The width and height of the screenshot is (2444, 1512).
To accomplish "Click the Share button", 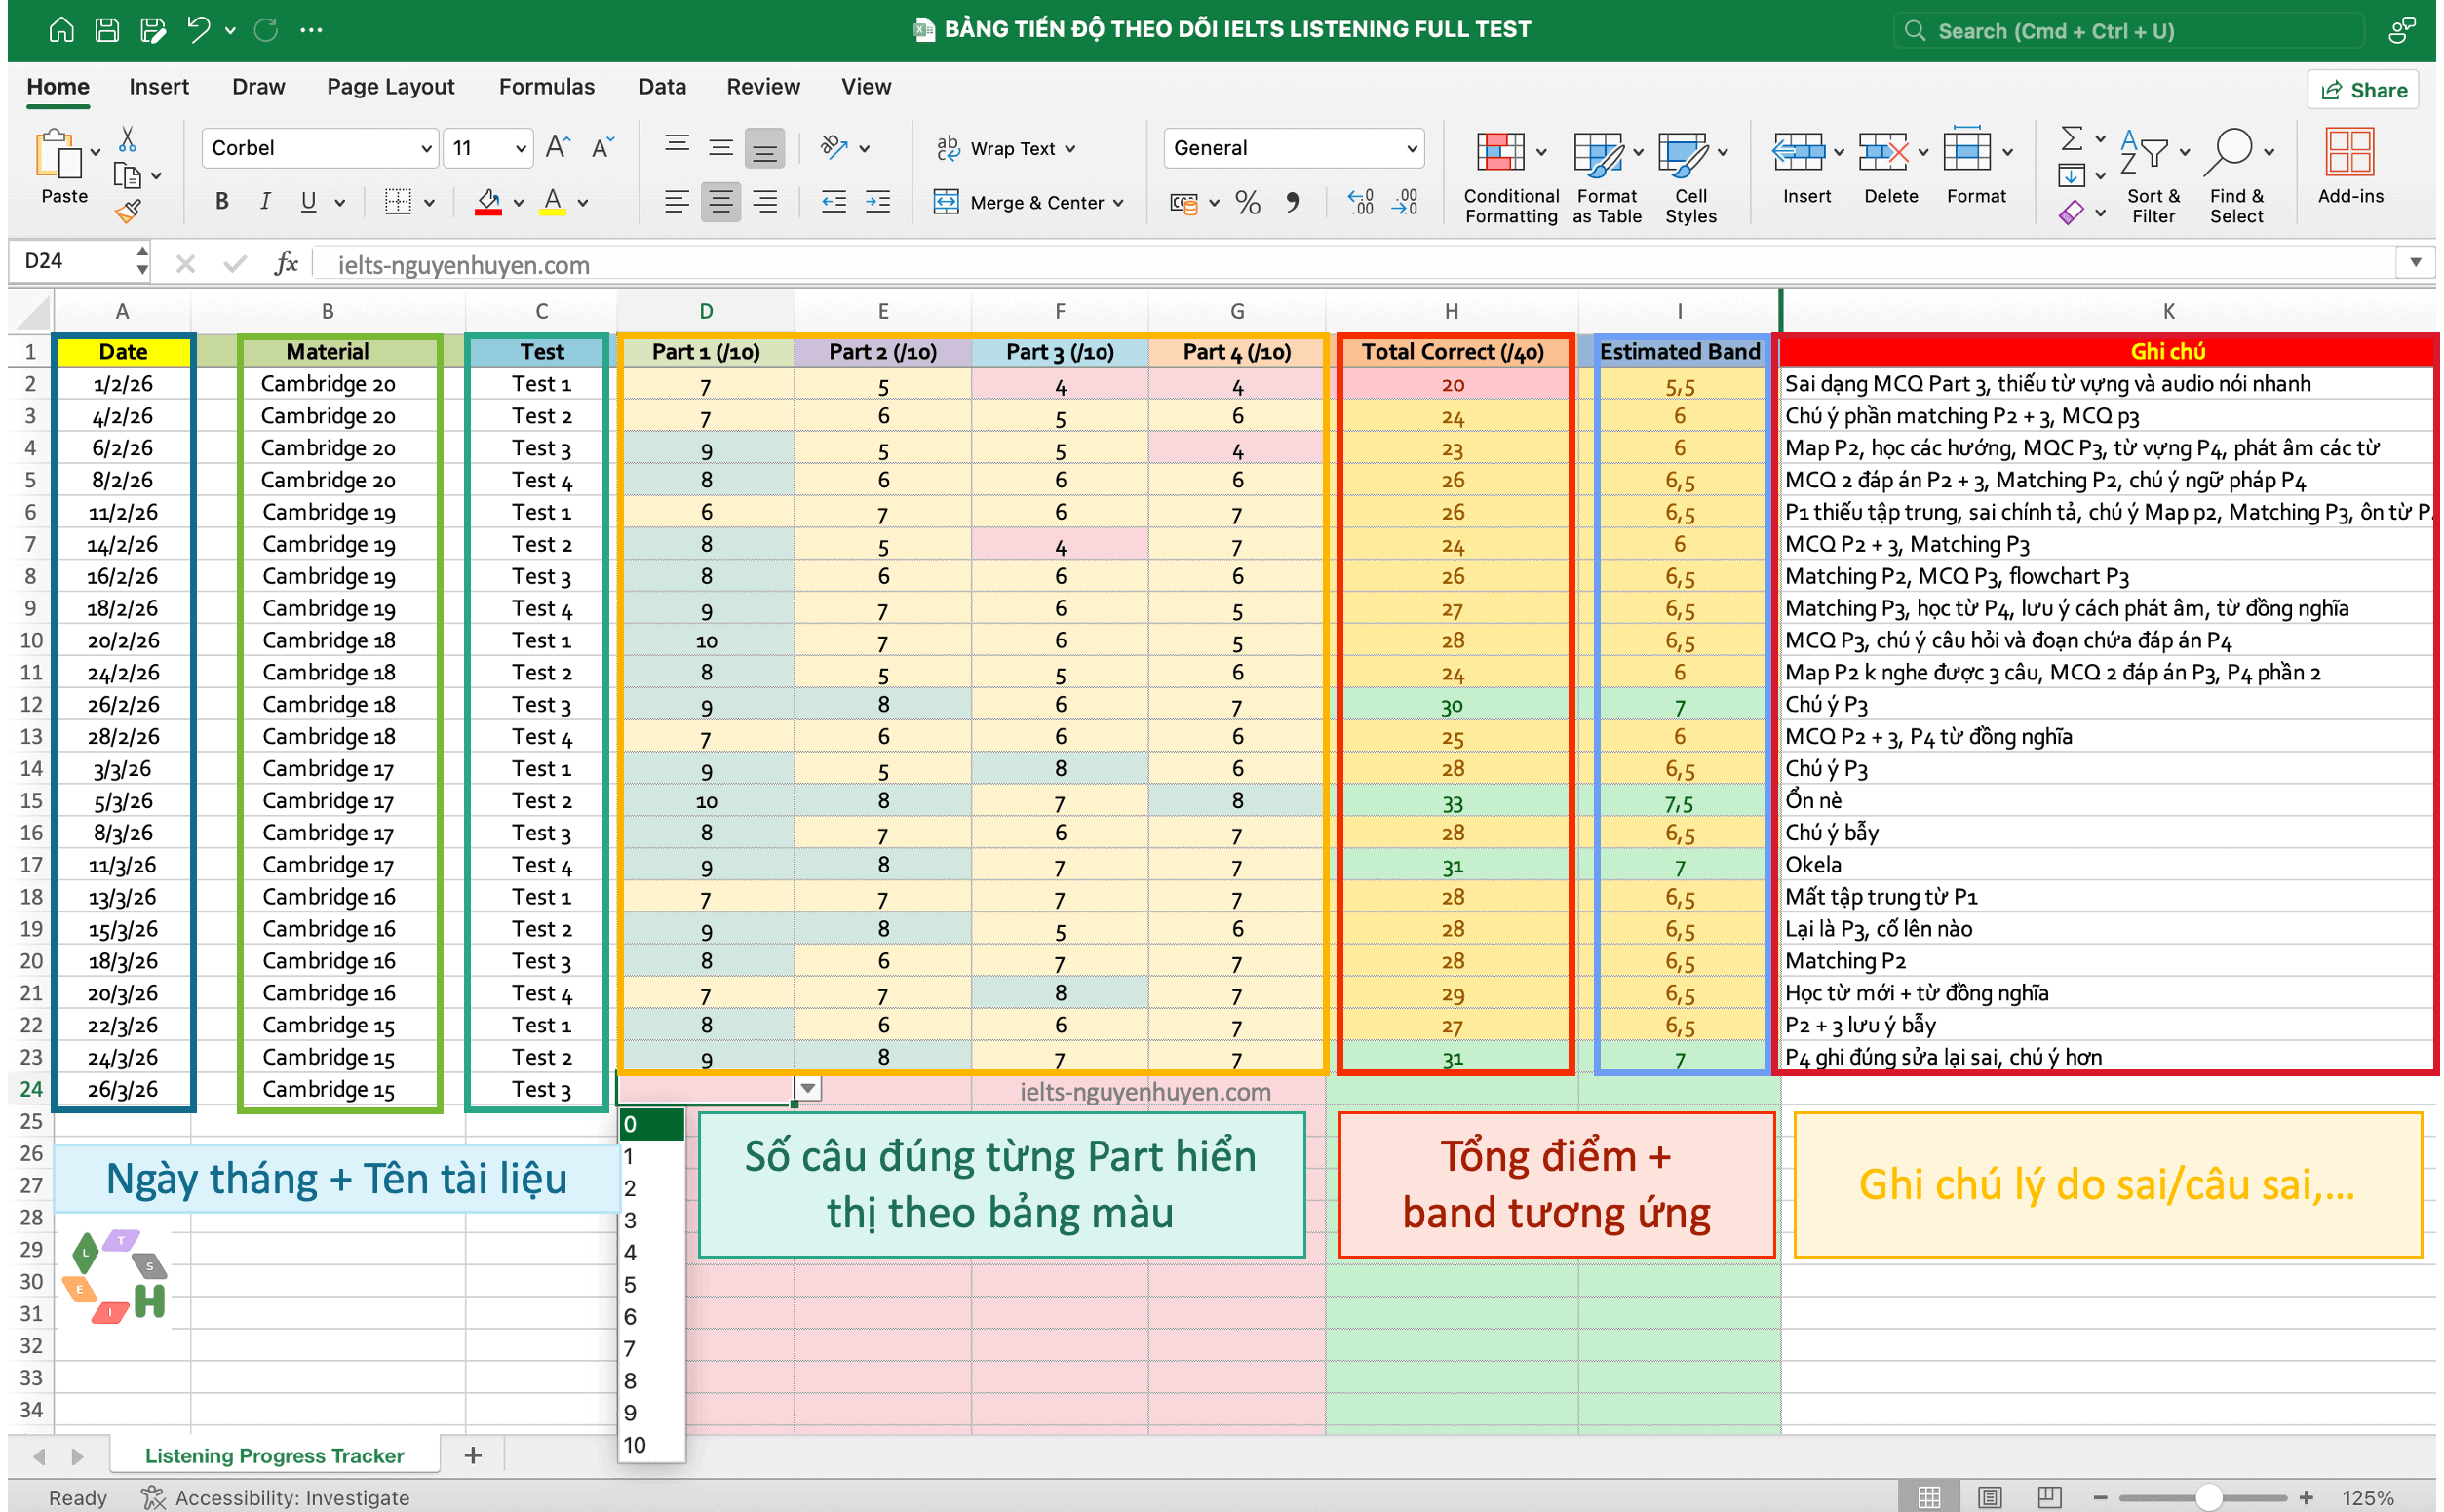I will coord(2362,90).
